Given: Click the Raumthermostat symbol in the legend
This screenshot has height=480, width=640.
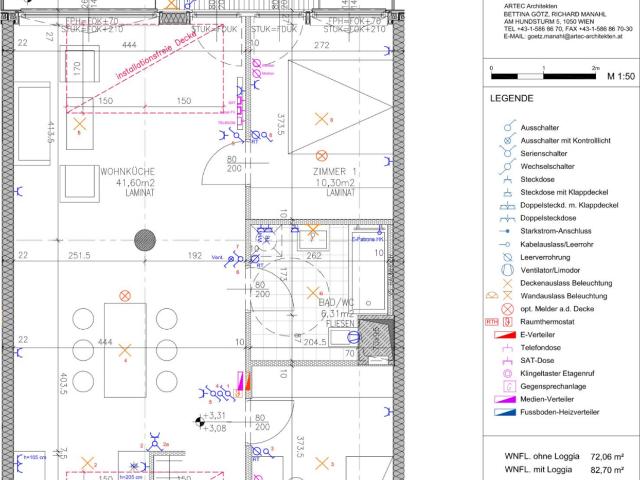Looking at the screenshot, I should [507, 322].
